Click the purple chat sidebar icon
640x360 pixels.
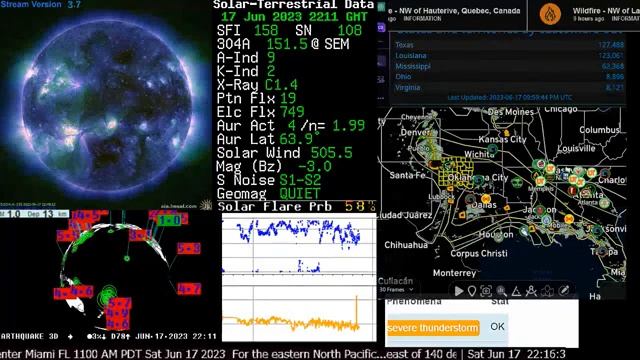point(381,27)
